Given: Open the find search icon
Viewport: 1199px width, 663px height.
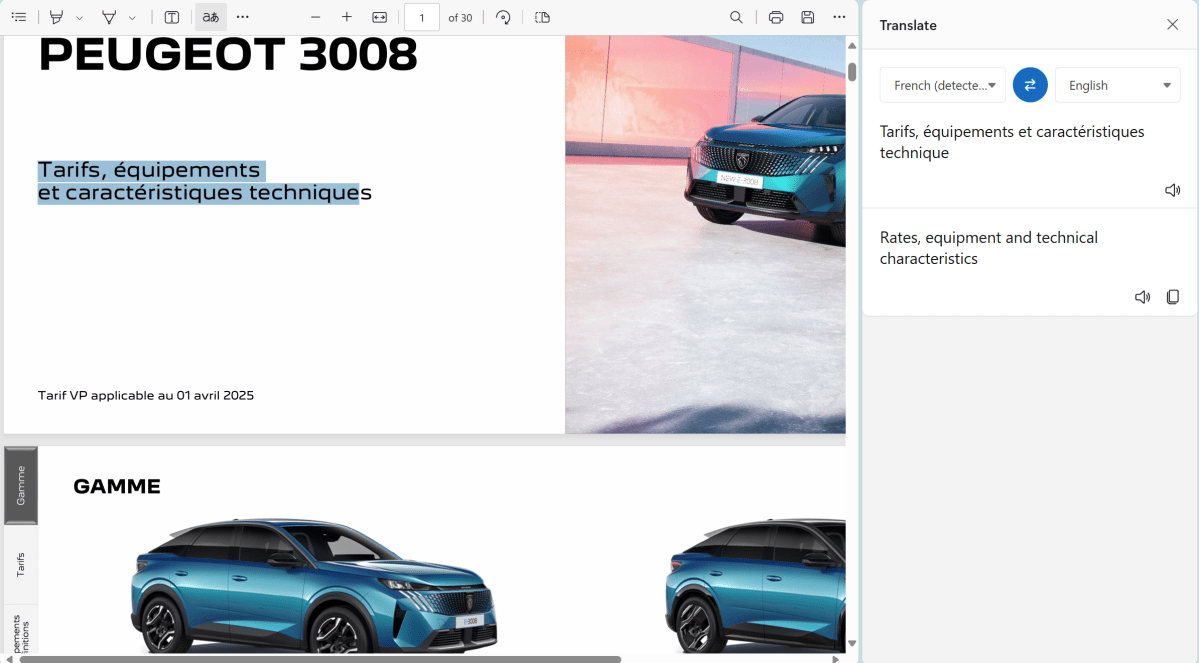Looking at the screenshot, I should pyautogui.click(x=736, y=17).
